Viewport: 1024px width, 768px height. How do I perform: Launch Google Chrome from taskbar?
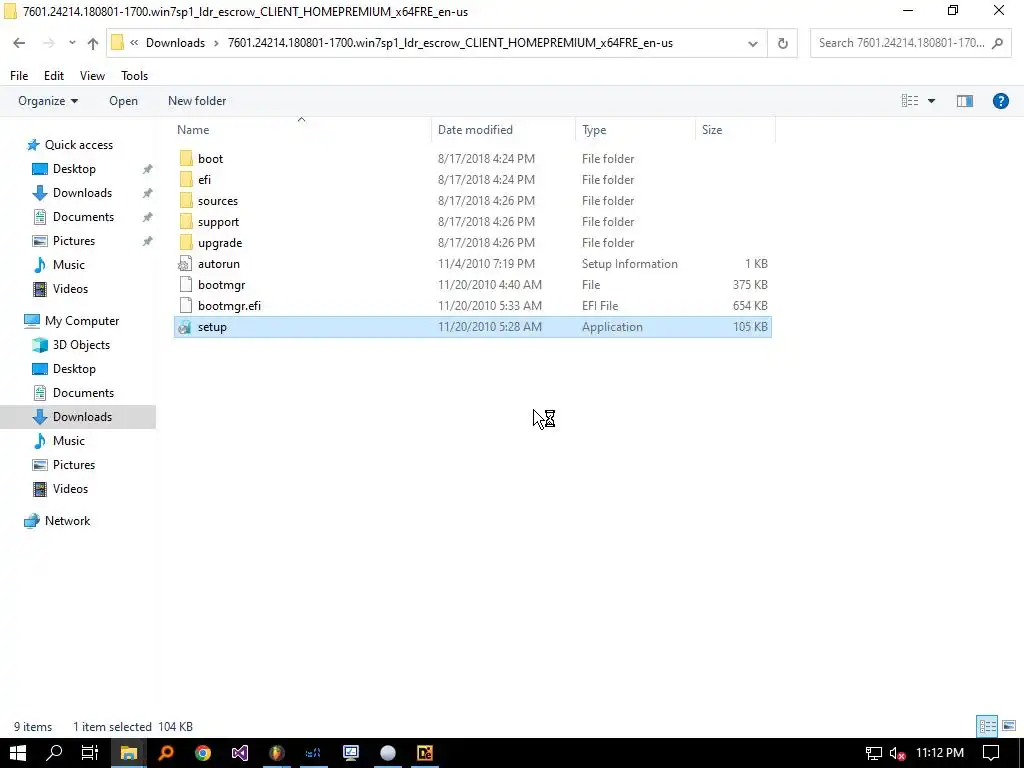tap(203, 753)
